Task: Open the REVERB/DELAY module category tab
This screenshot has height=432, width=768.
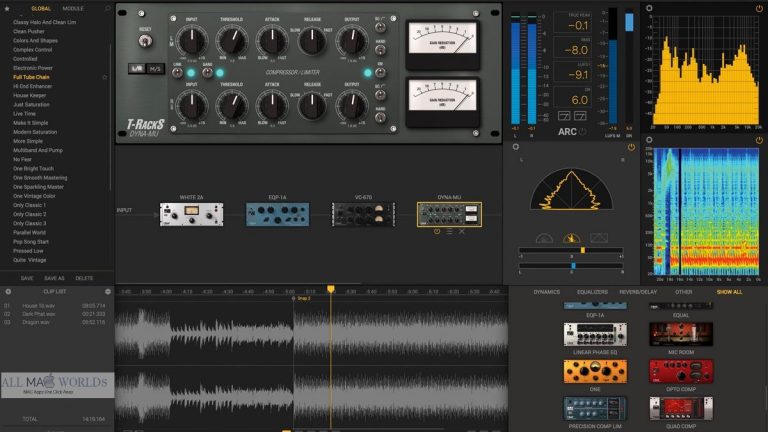Action: coord(638,292)
